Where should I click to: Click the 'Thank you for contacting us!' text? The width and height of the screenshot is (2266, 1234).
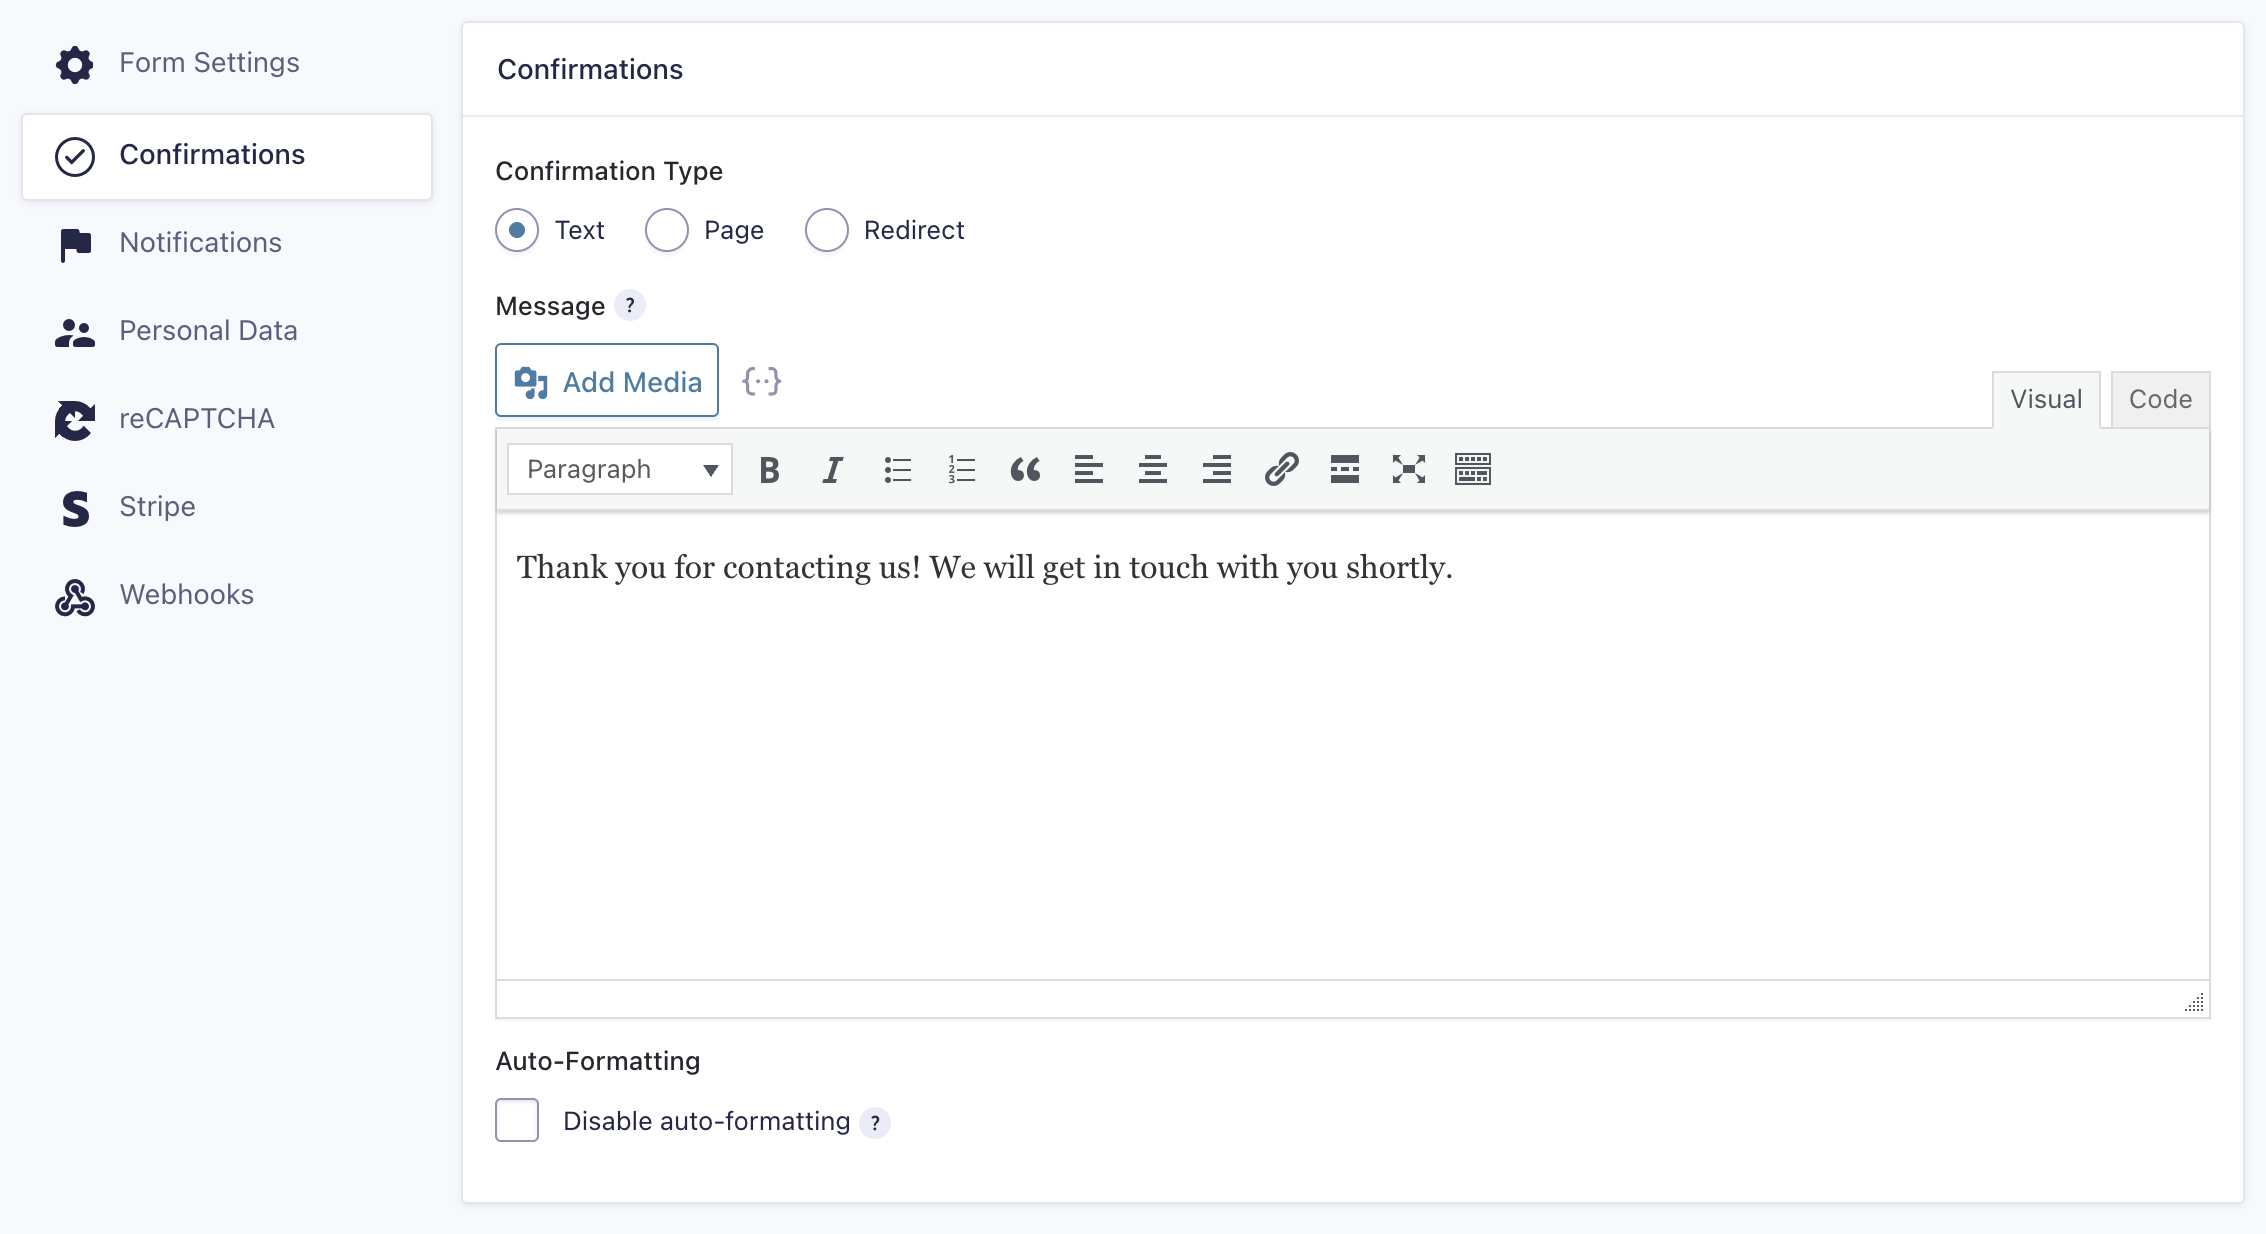point(718,567)
